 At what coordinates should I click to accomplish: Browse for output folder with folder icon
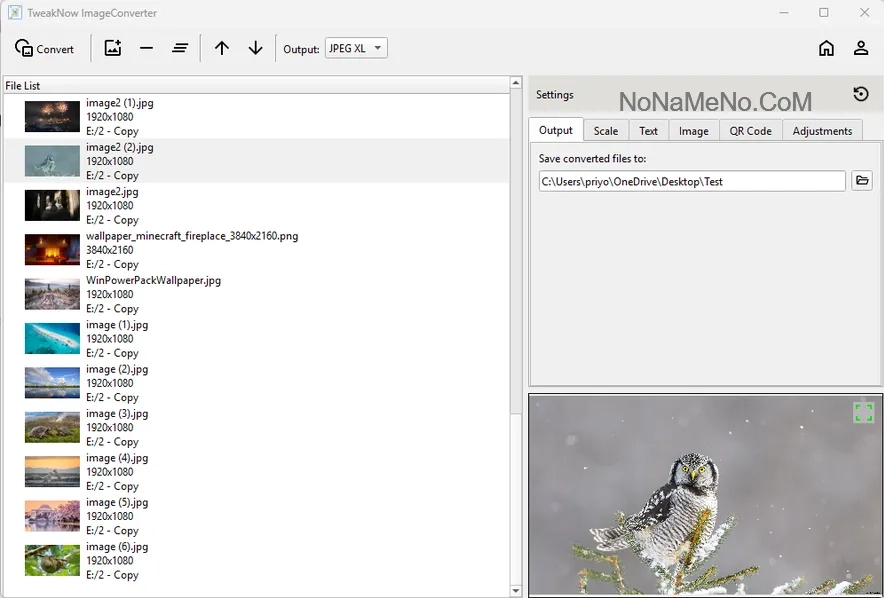point(861,181)
